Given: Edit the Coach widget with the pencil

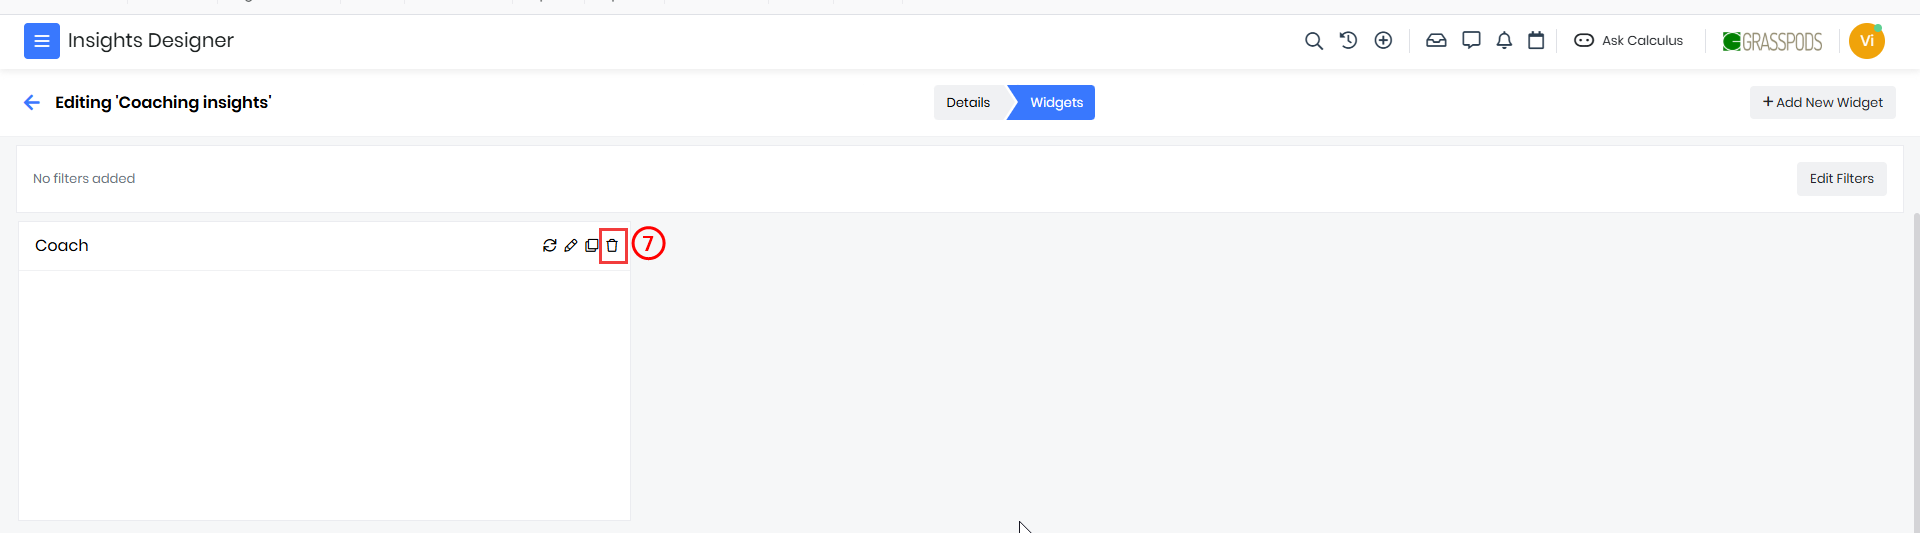Looking at the screenshot, I should tap(571, 246).
